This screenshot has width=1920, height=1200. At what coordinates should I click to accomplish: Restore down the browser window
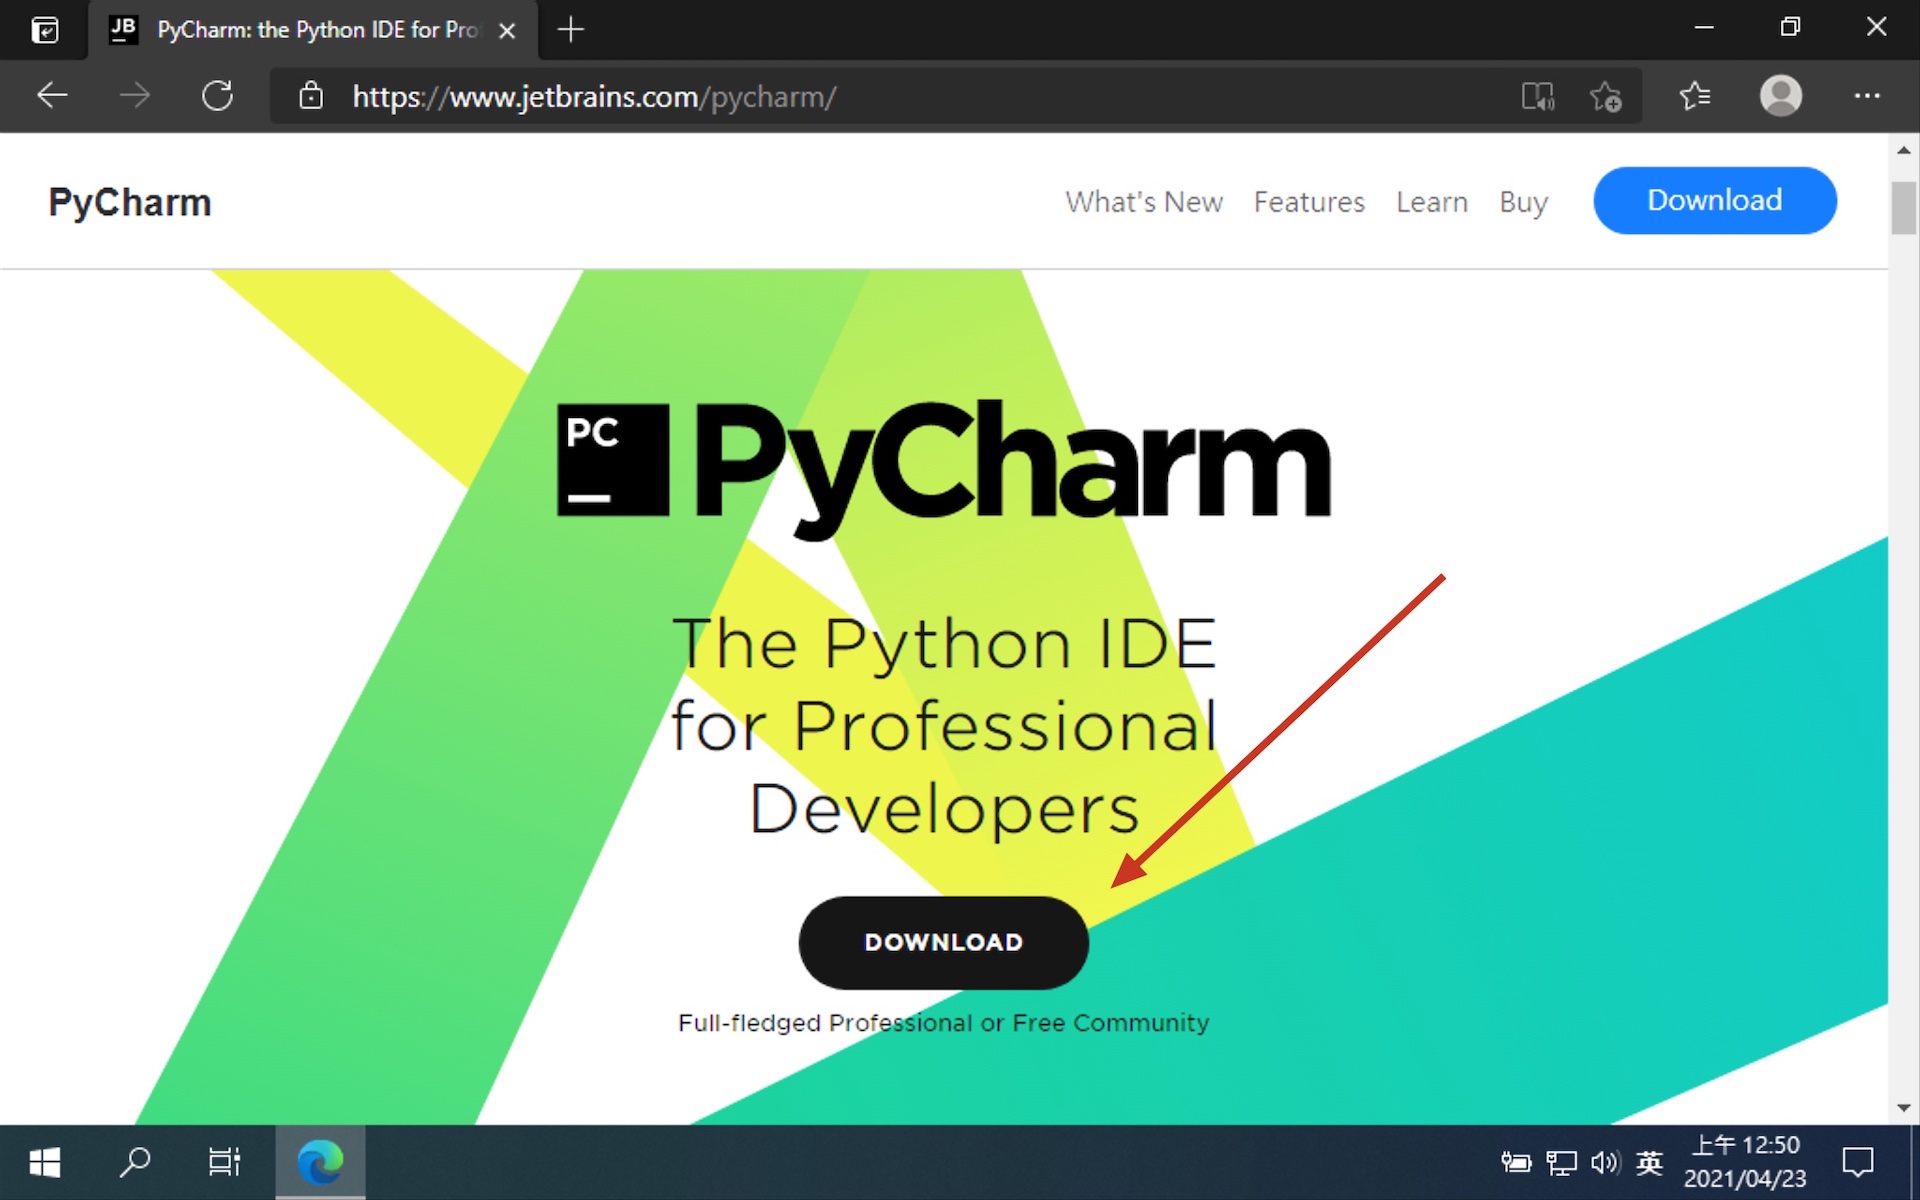1790,28
